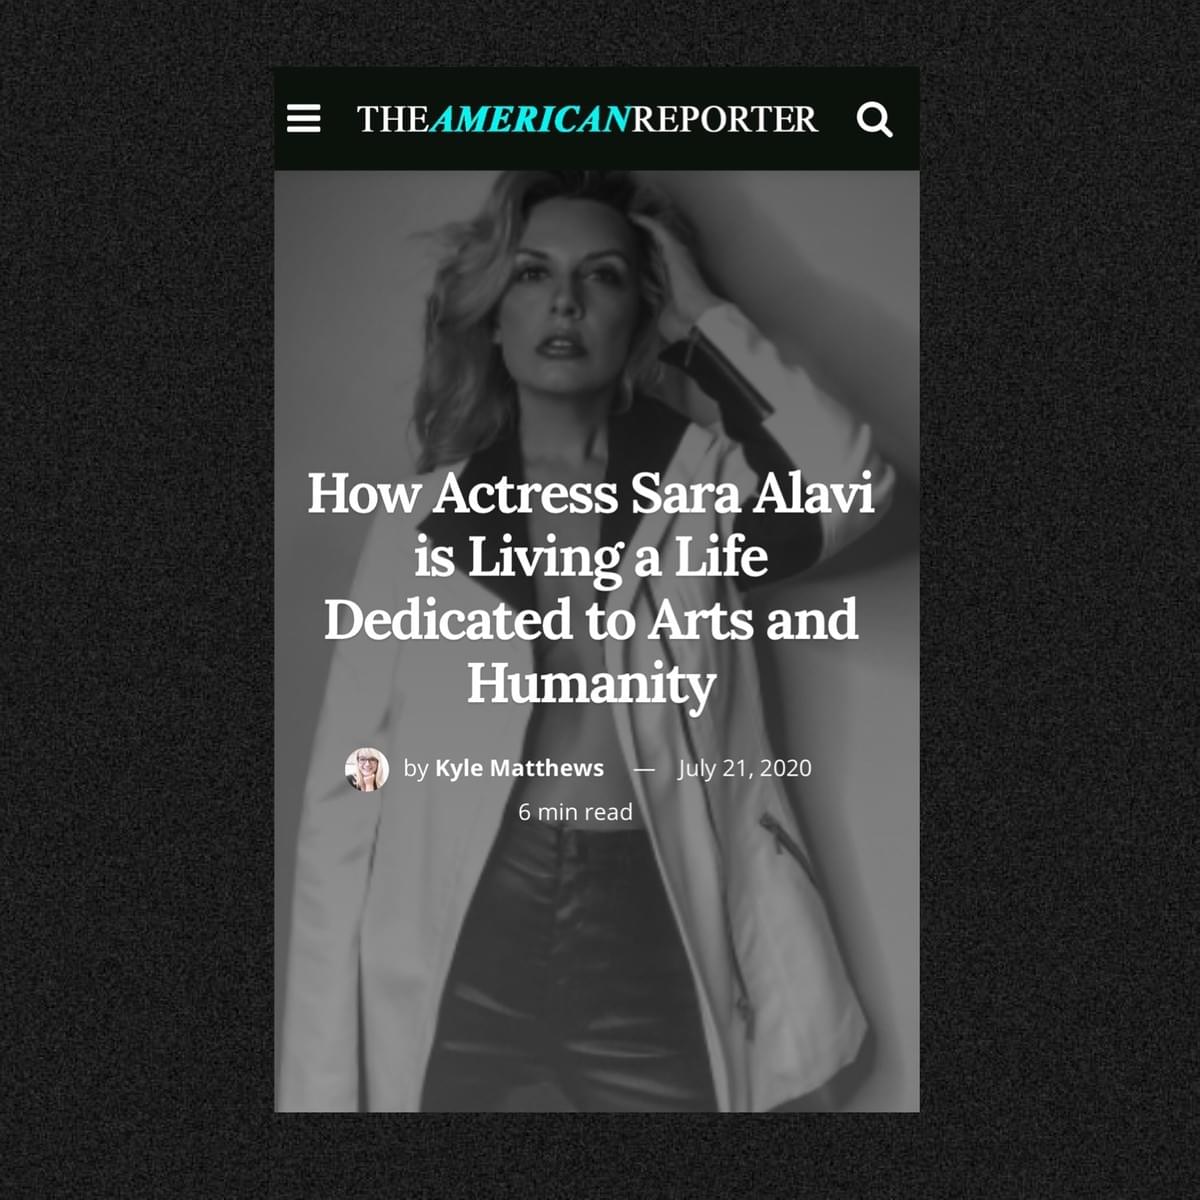Screen dimensions: 1200x1200
Task: Click the word Humanity in the headline
Action: coord(591,684)
